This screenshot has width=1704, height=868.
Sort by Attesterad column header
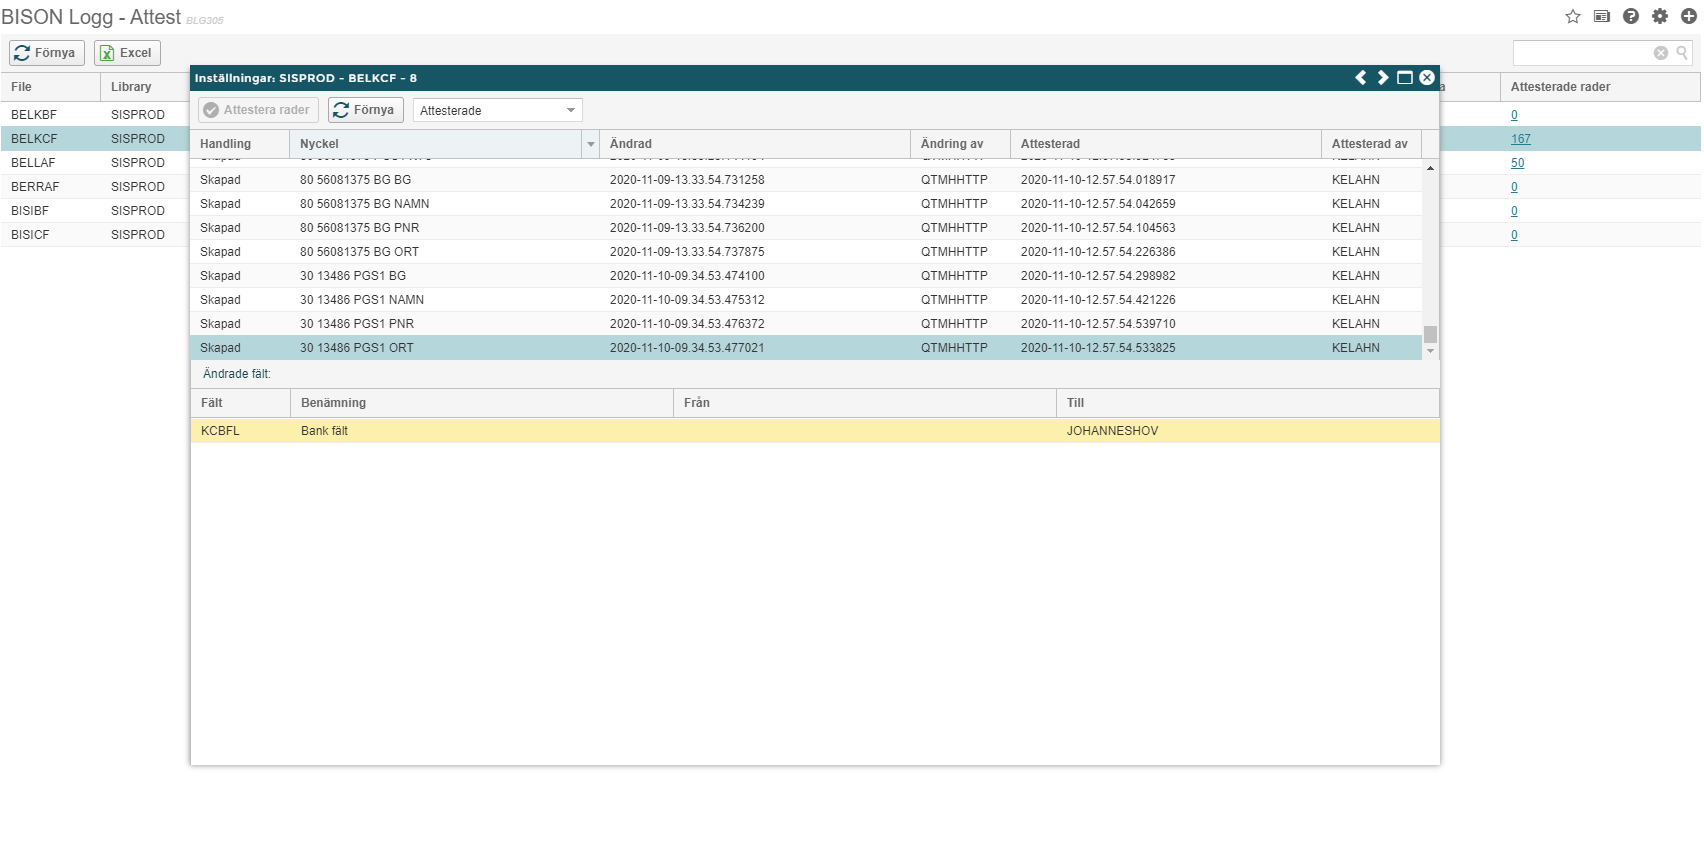[1166, 144]
